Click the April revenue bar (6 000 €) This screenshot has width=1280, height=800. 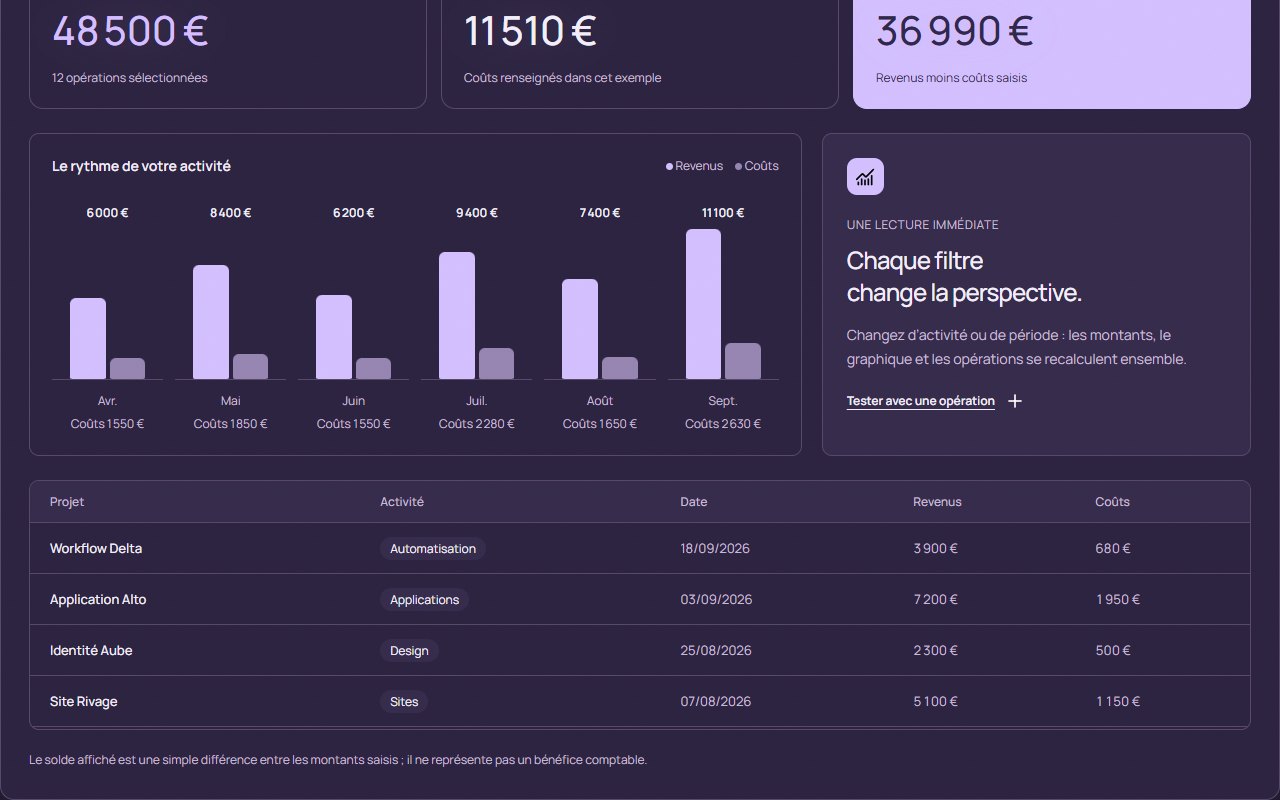88,339
